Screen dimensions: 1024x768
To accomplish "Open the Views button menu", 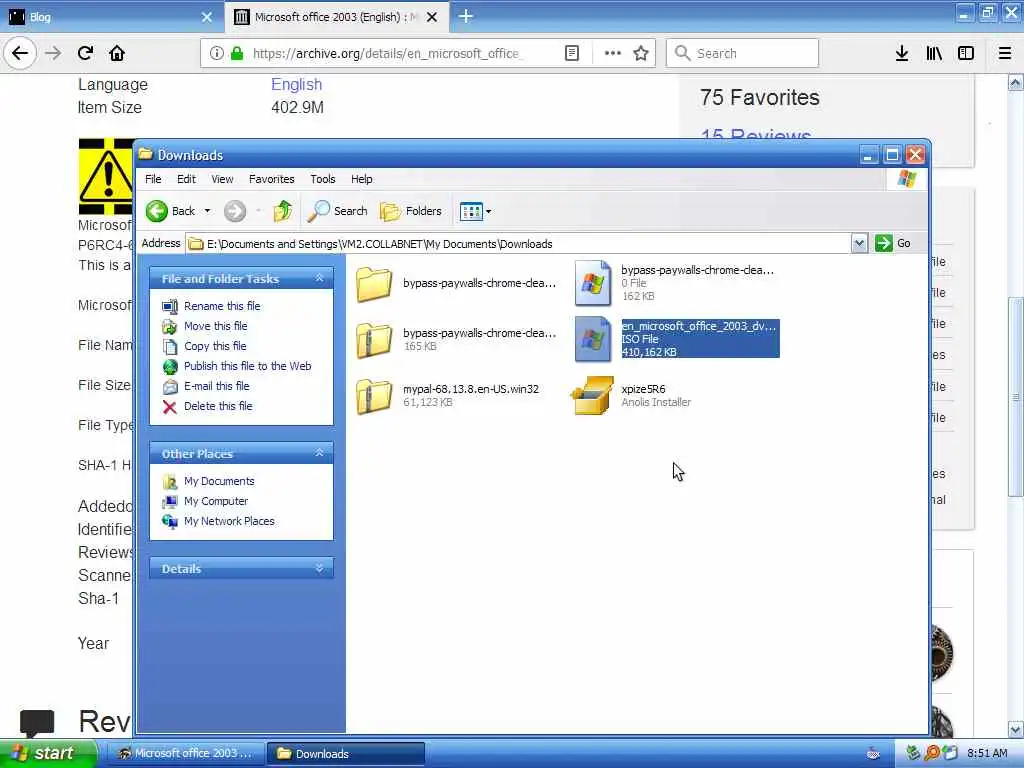I will (x=475, y=211).
